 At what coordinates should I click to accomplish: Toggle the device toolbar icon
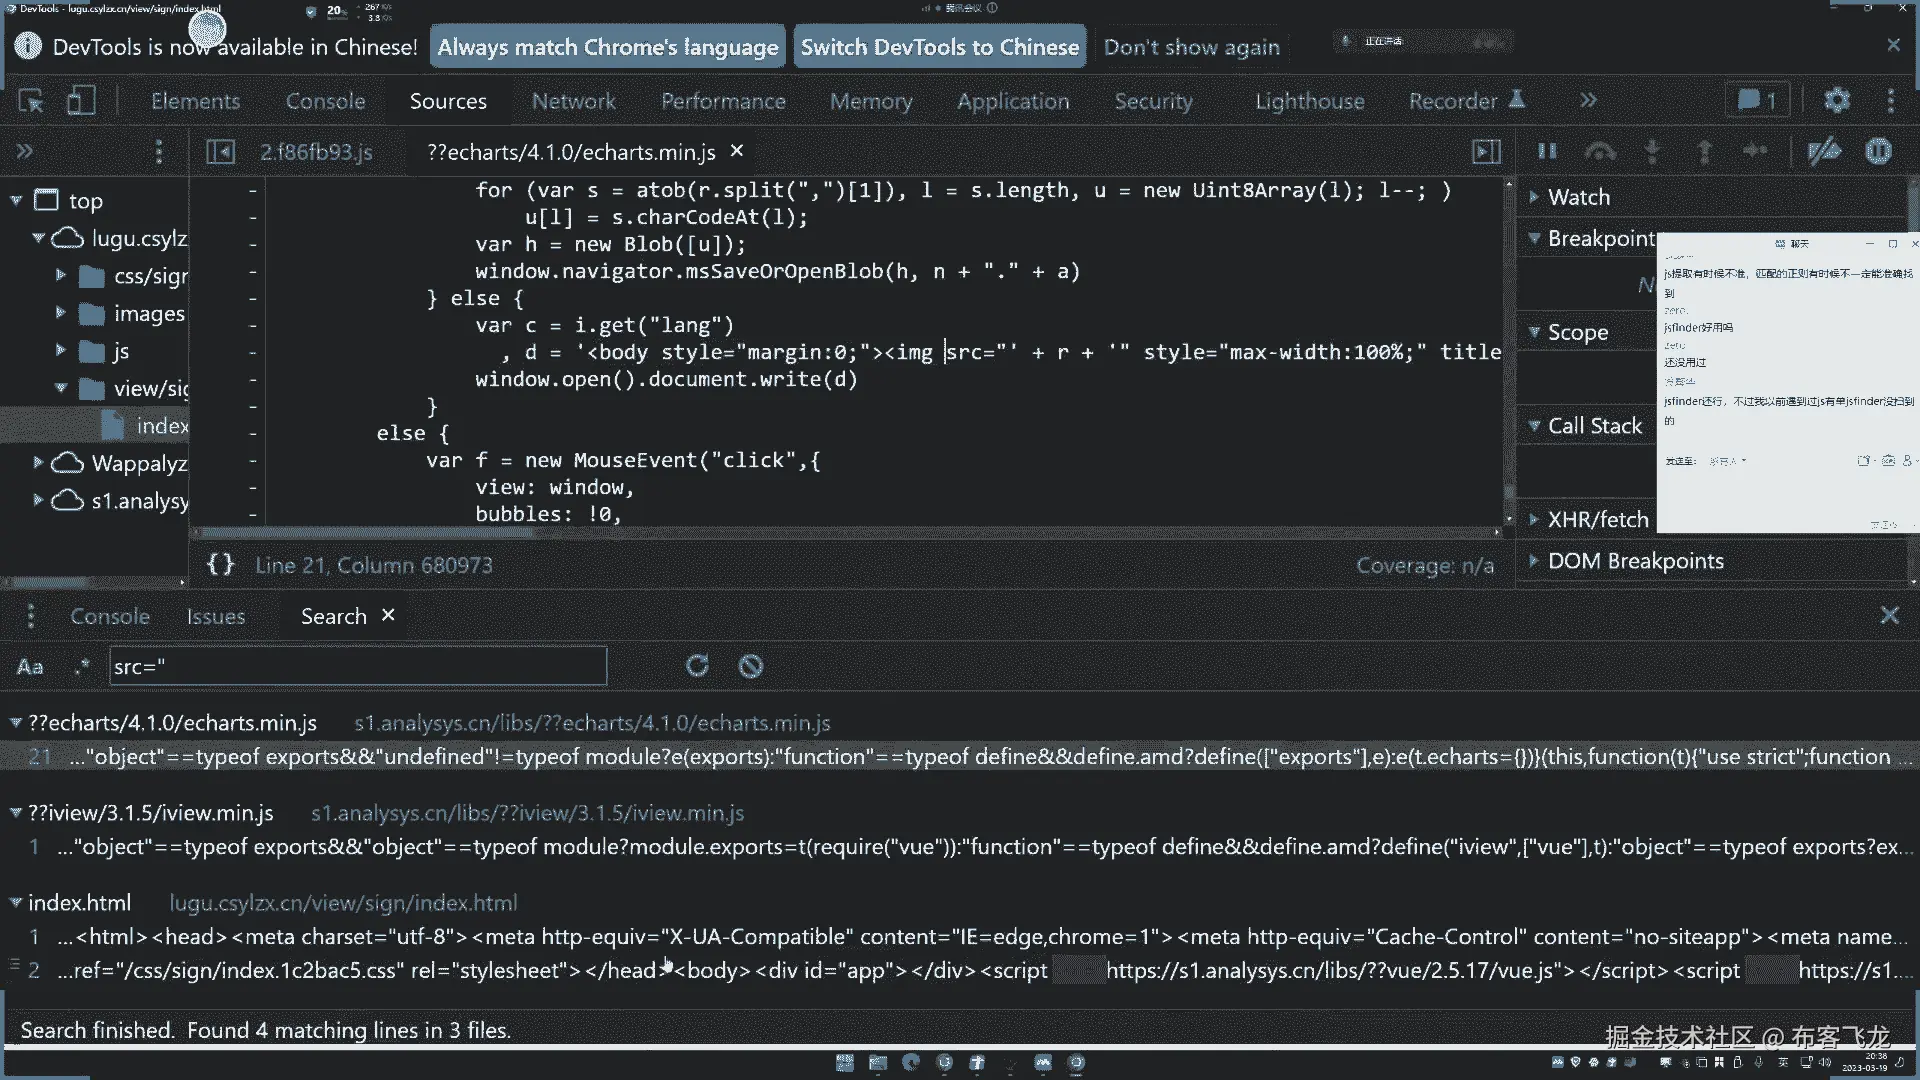(x=81, y=101)
